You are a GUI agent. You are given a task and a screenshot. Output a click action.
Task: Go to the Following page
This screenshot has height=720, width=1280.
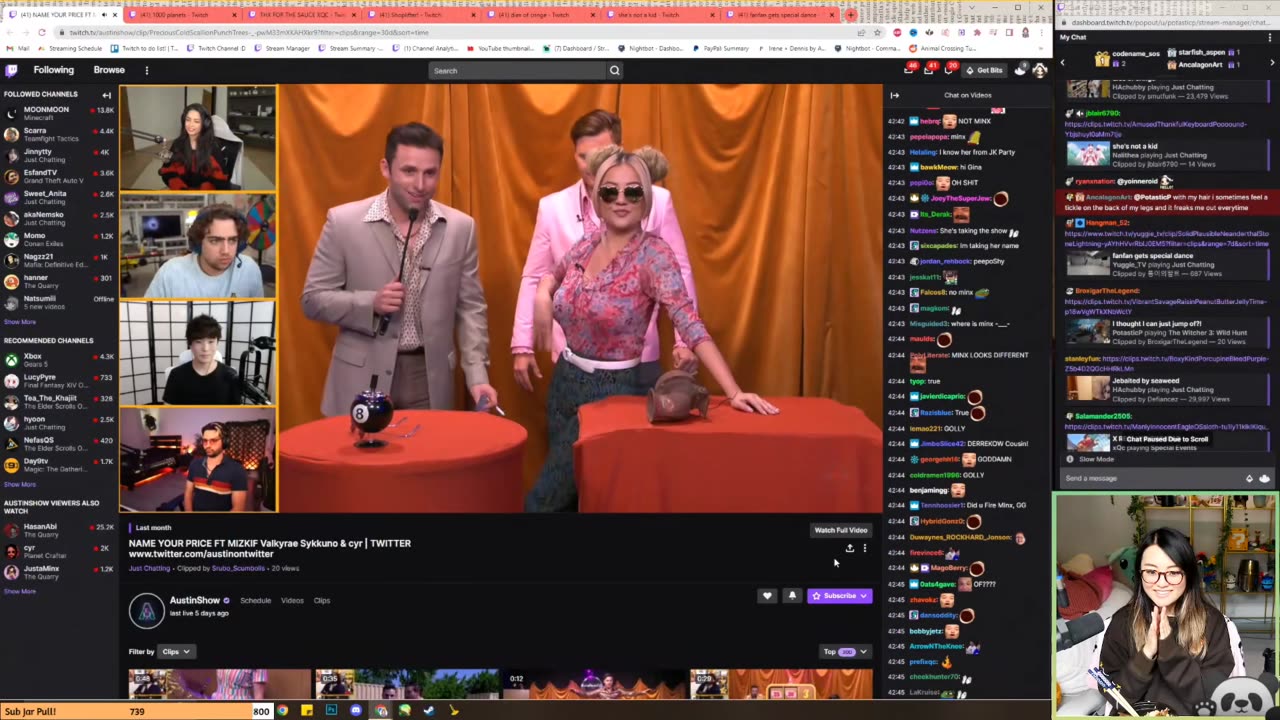53,70
